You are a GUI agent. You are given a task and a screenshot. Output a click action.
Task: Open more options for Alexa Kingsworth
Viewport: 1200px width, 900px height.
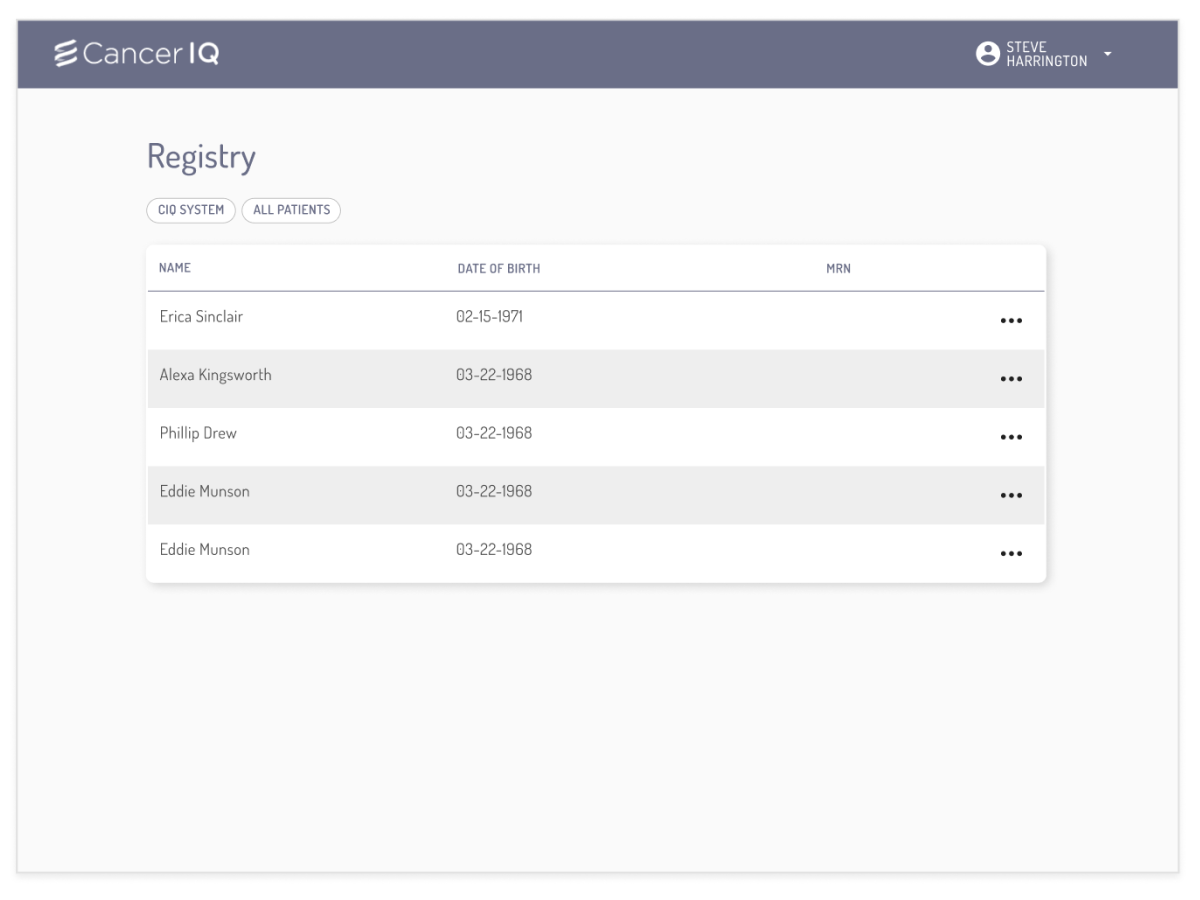coord(1011,379)
